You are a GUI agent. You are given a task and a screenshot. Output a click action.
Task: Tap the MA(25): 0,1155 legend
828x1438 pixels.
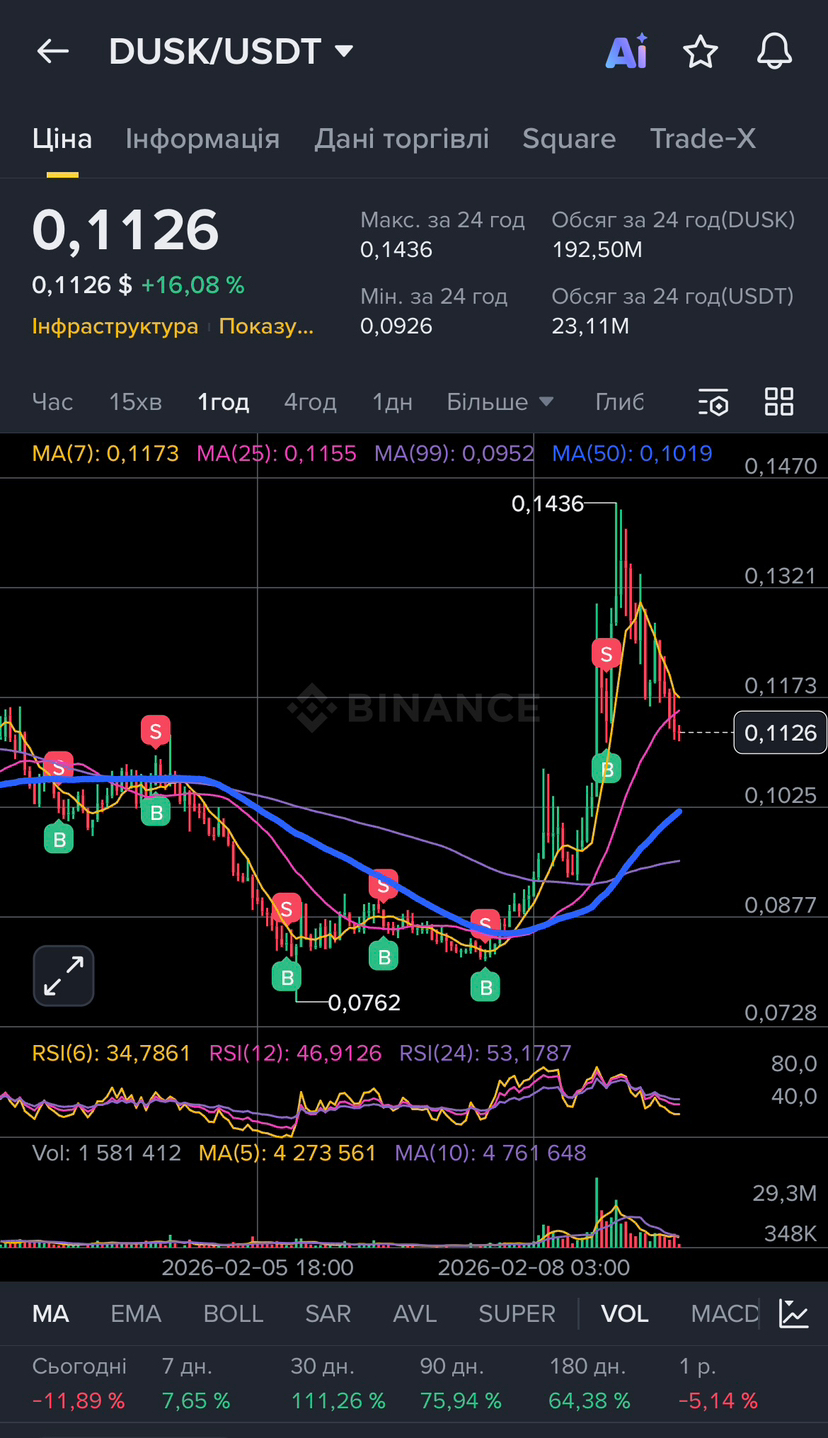pyautogui.click(x=277, y=454)
